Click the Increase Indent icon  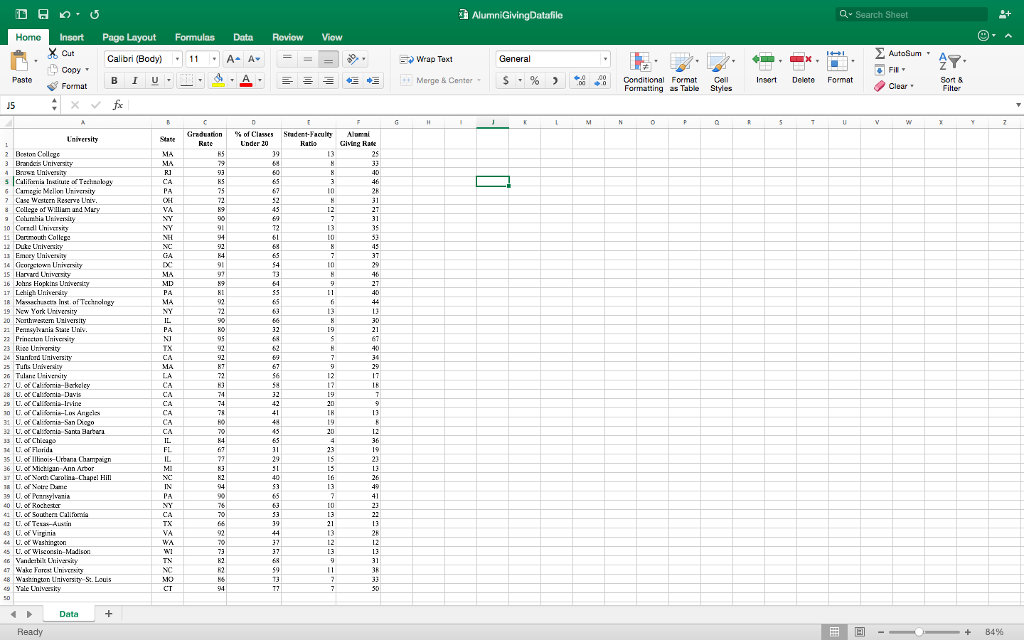(x=375, y=80)
